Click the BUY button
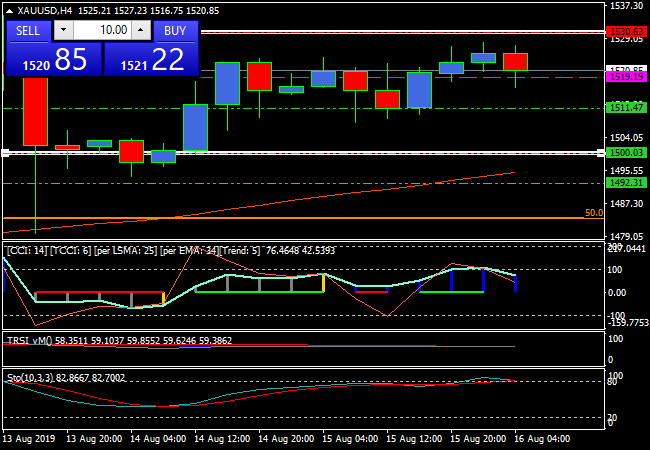Screen dimensions: 650x450 click(x=175, y=30)
